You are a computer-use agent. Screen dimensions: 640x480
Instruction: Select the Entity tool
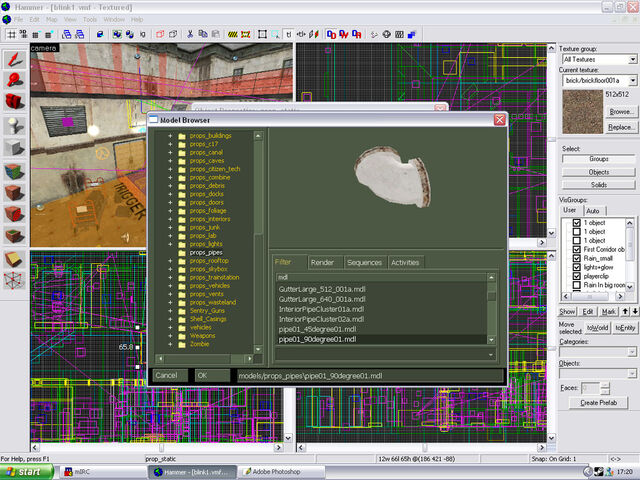[x=15, y=125]
